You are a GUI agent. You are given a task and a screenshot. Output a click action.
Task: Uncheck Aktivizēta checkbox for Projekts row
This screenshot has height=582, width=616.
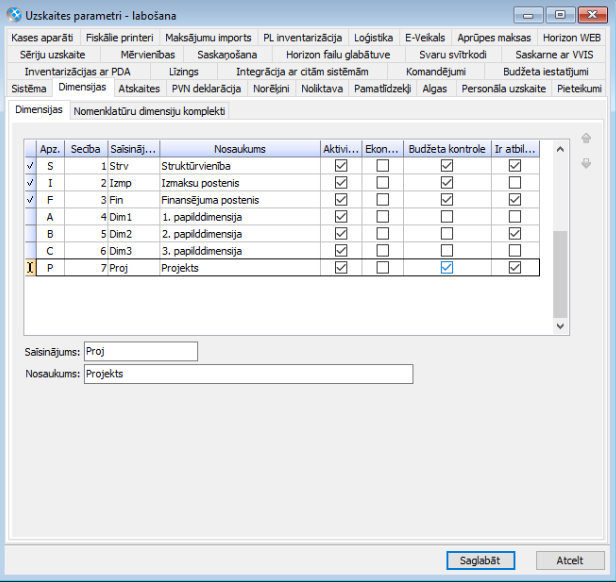click(341, 268)
